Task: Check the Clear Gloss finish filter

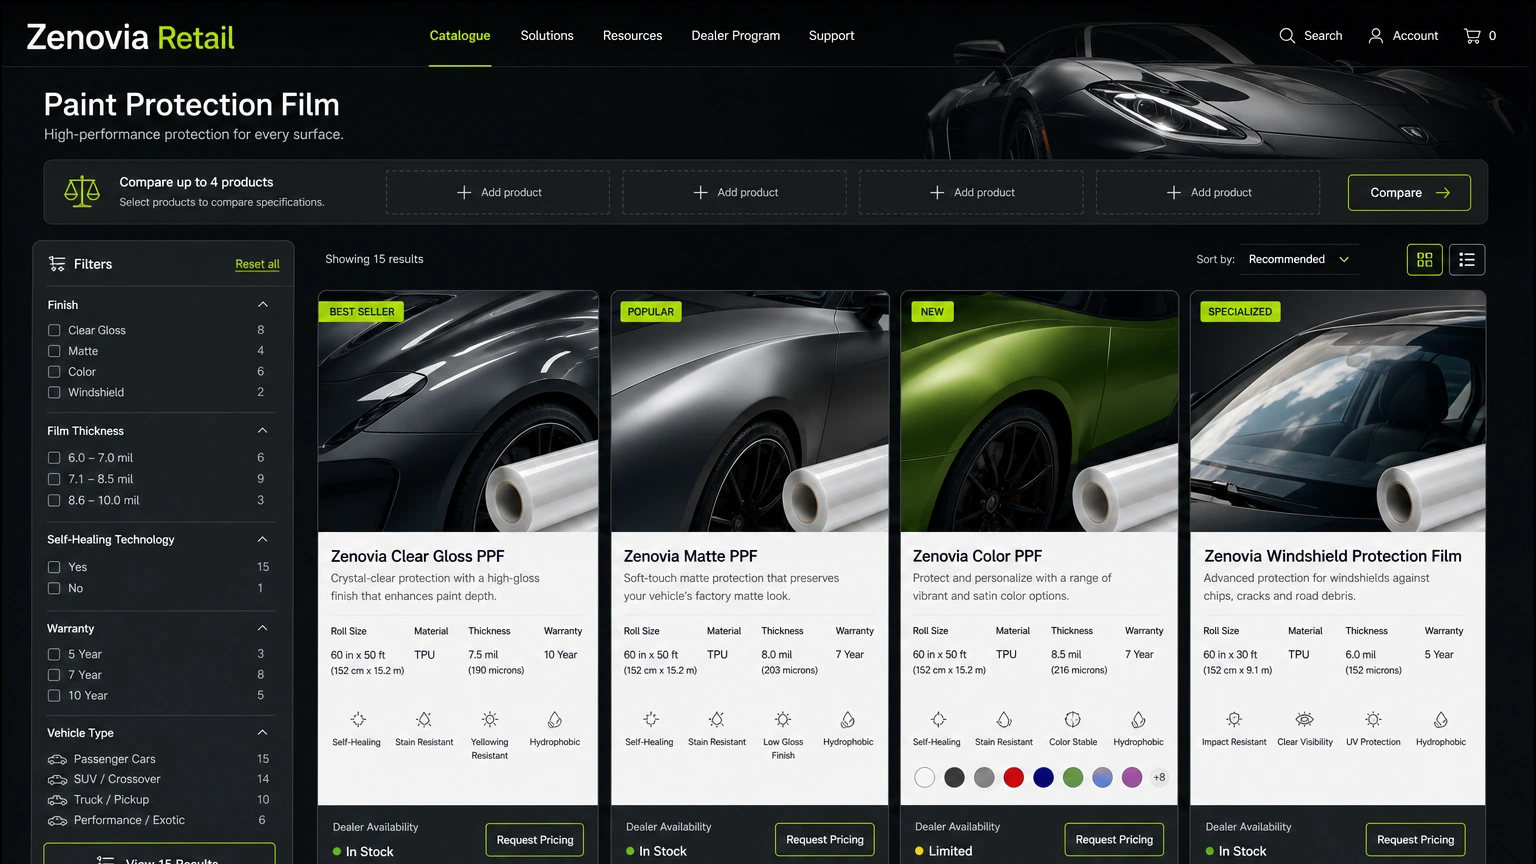Action: 54,330
